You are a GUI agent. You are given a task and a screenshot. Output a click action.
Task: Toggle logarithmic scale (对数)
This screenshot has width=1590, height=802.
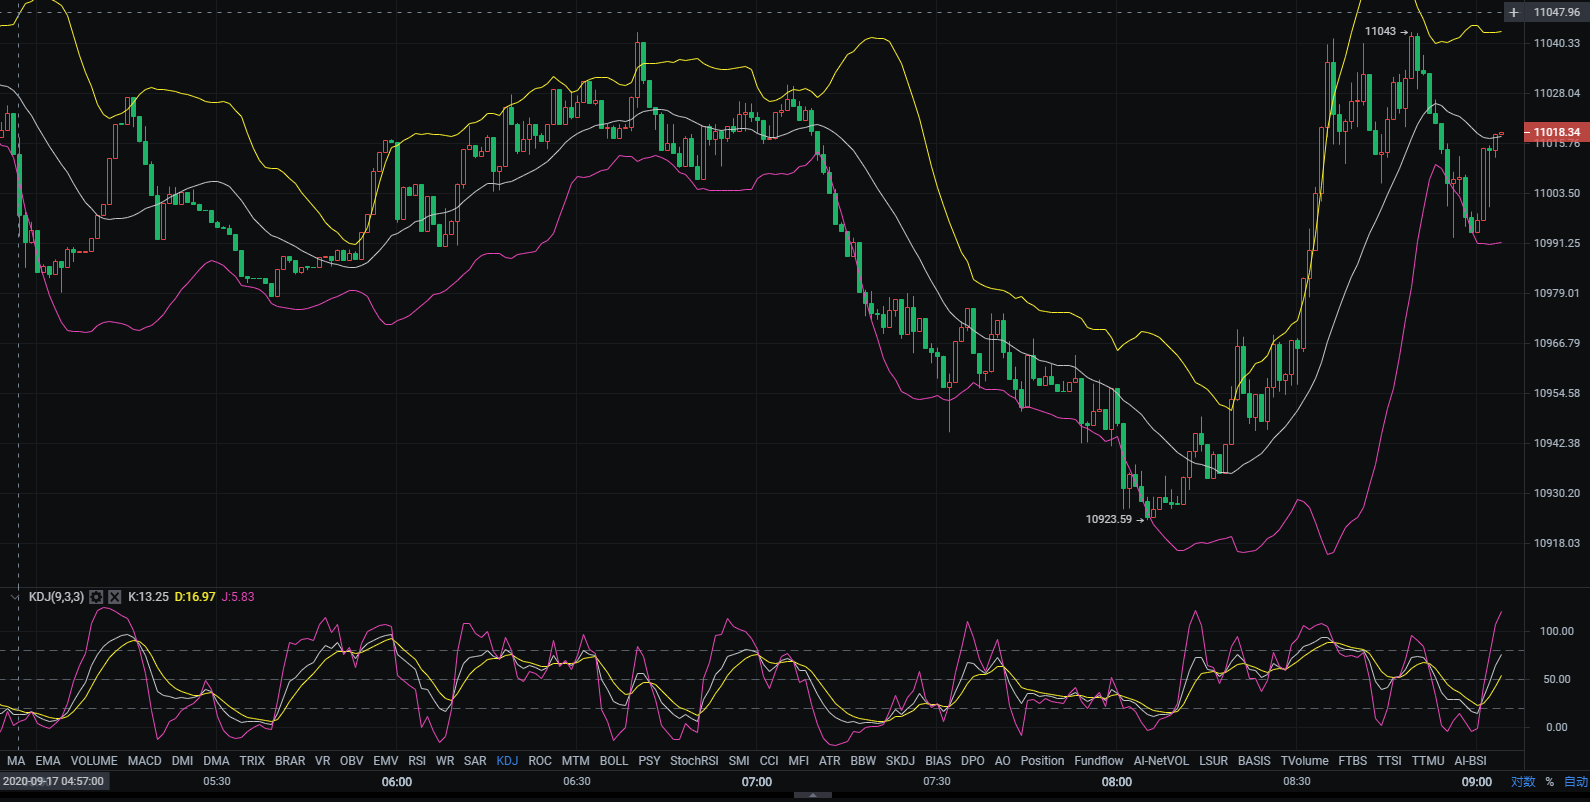point(1522,782)
